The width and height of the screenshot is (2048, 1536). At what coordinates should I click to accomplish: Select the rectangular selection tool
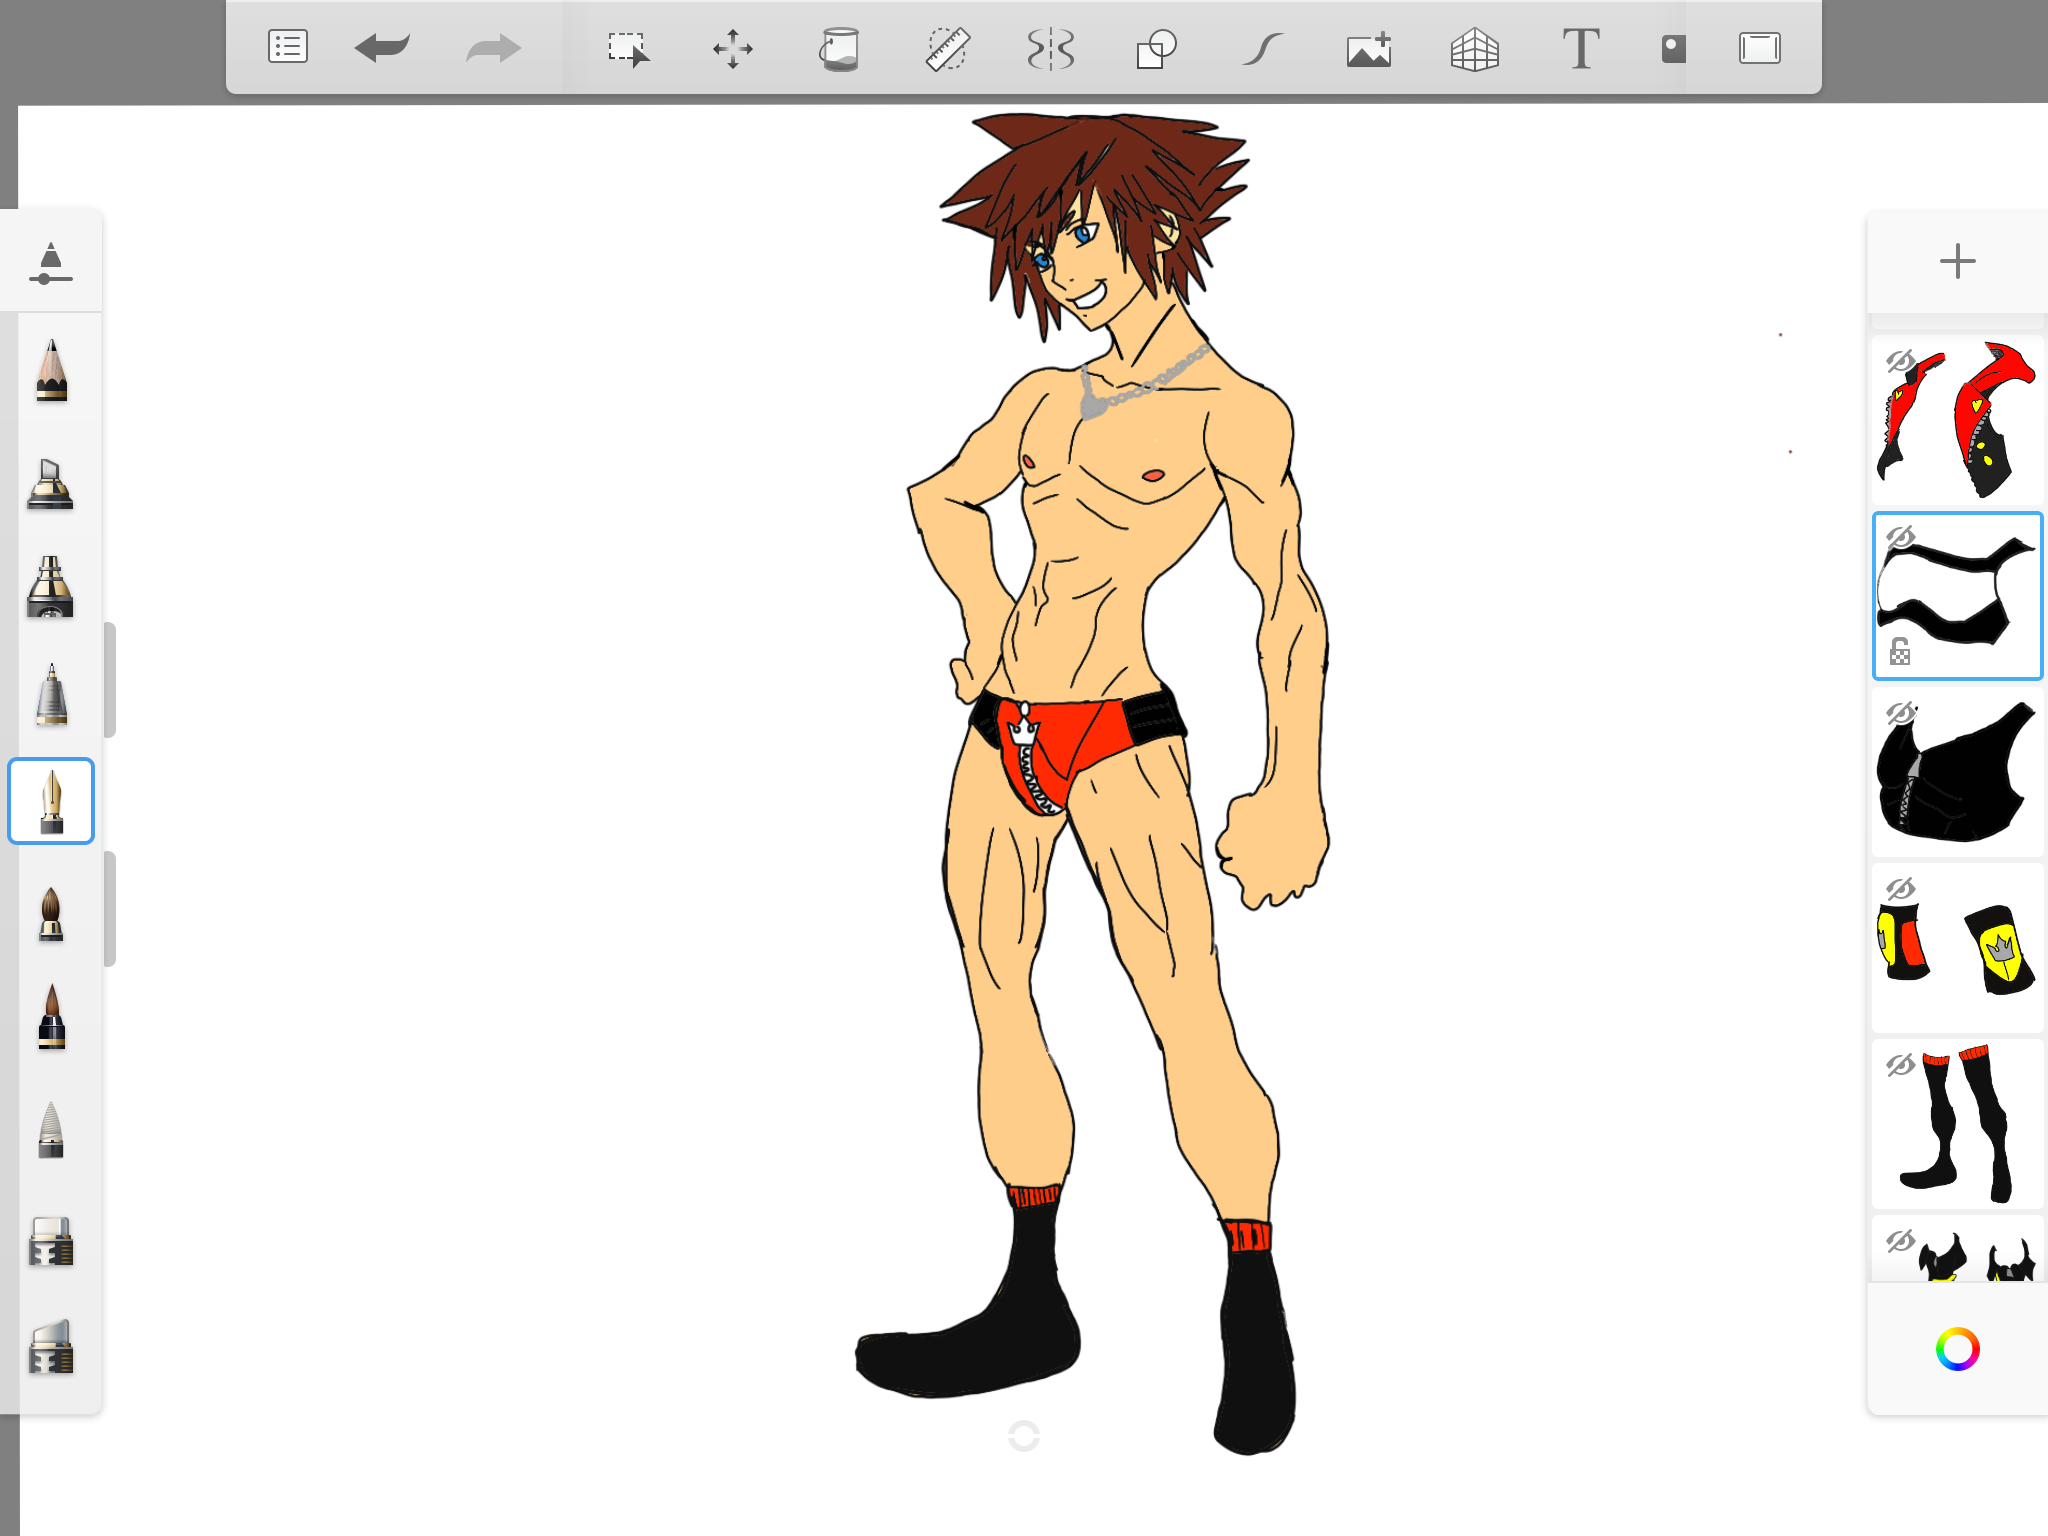628,48
